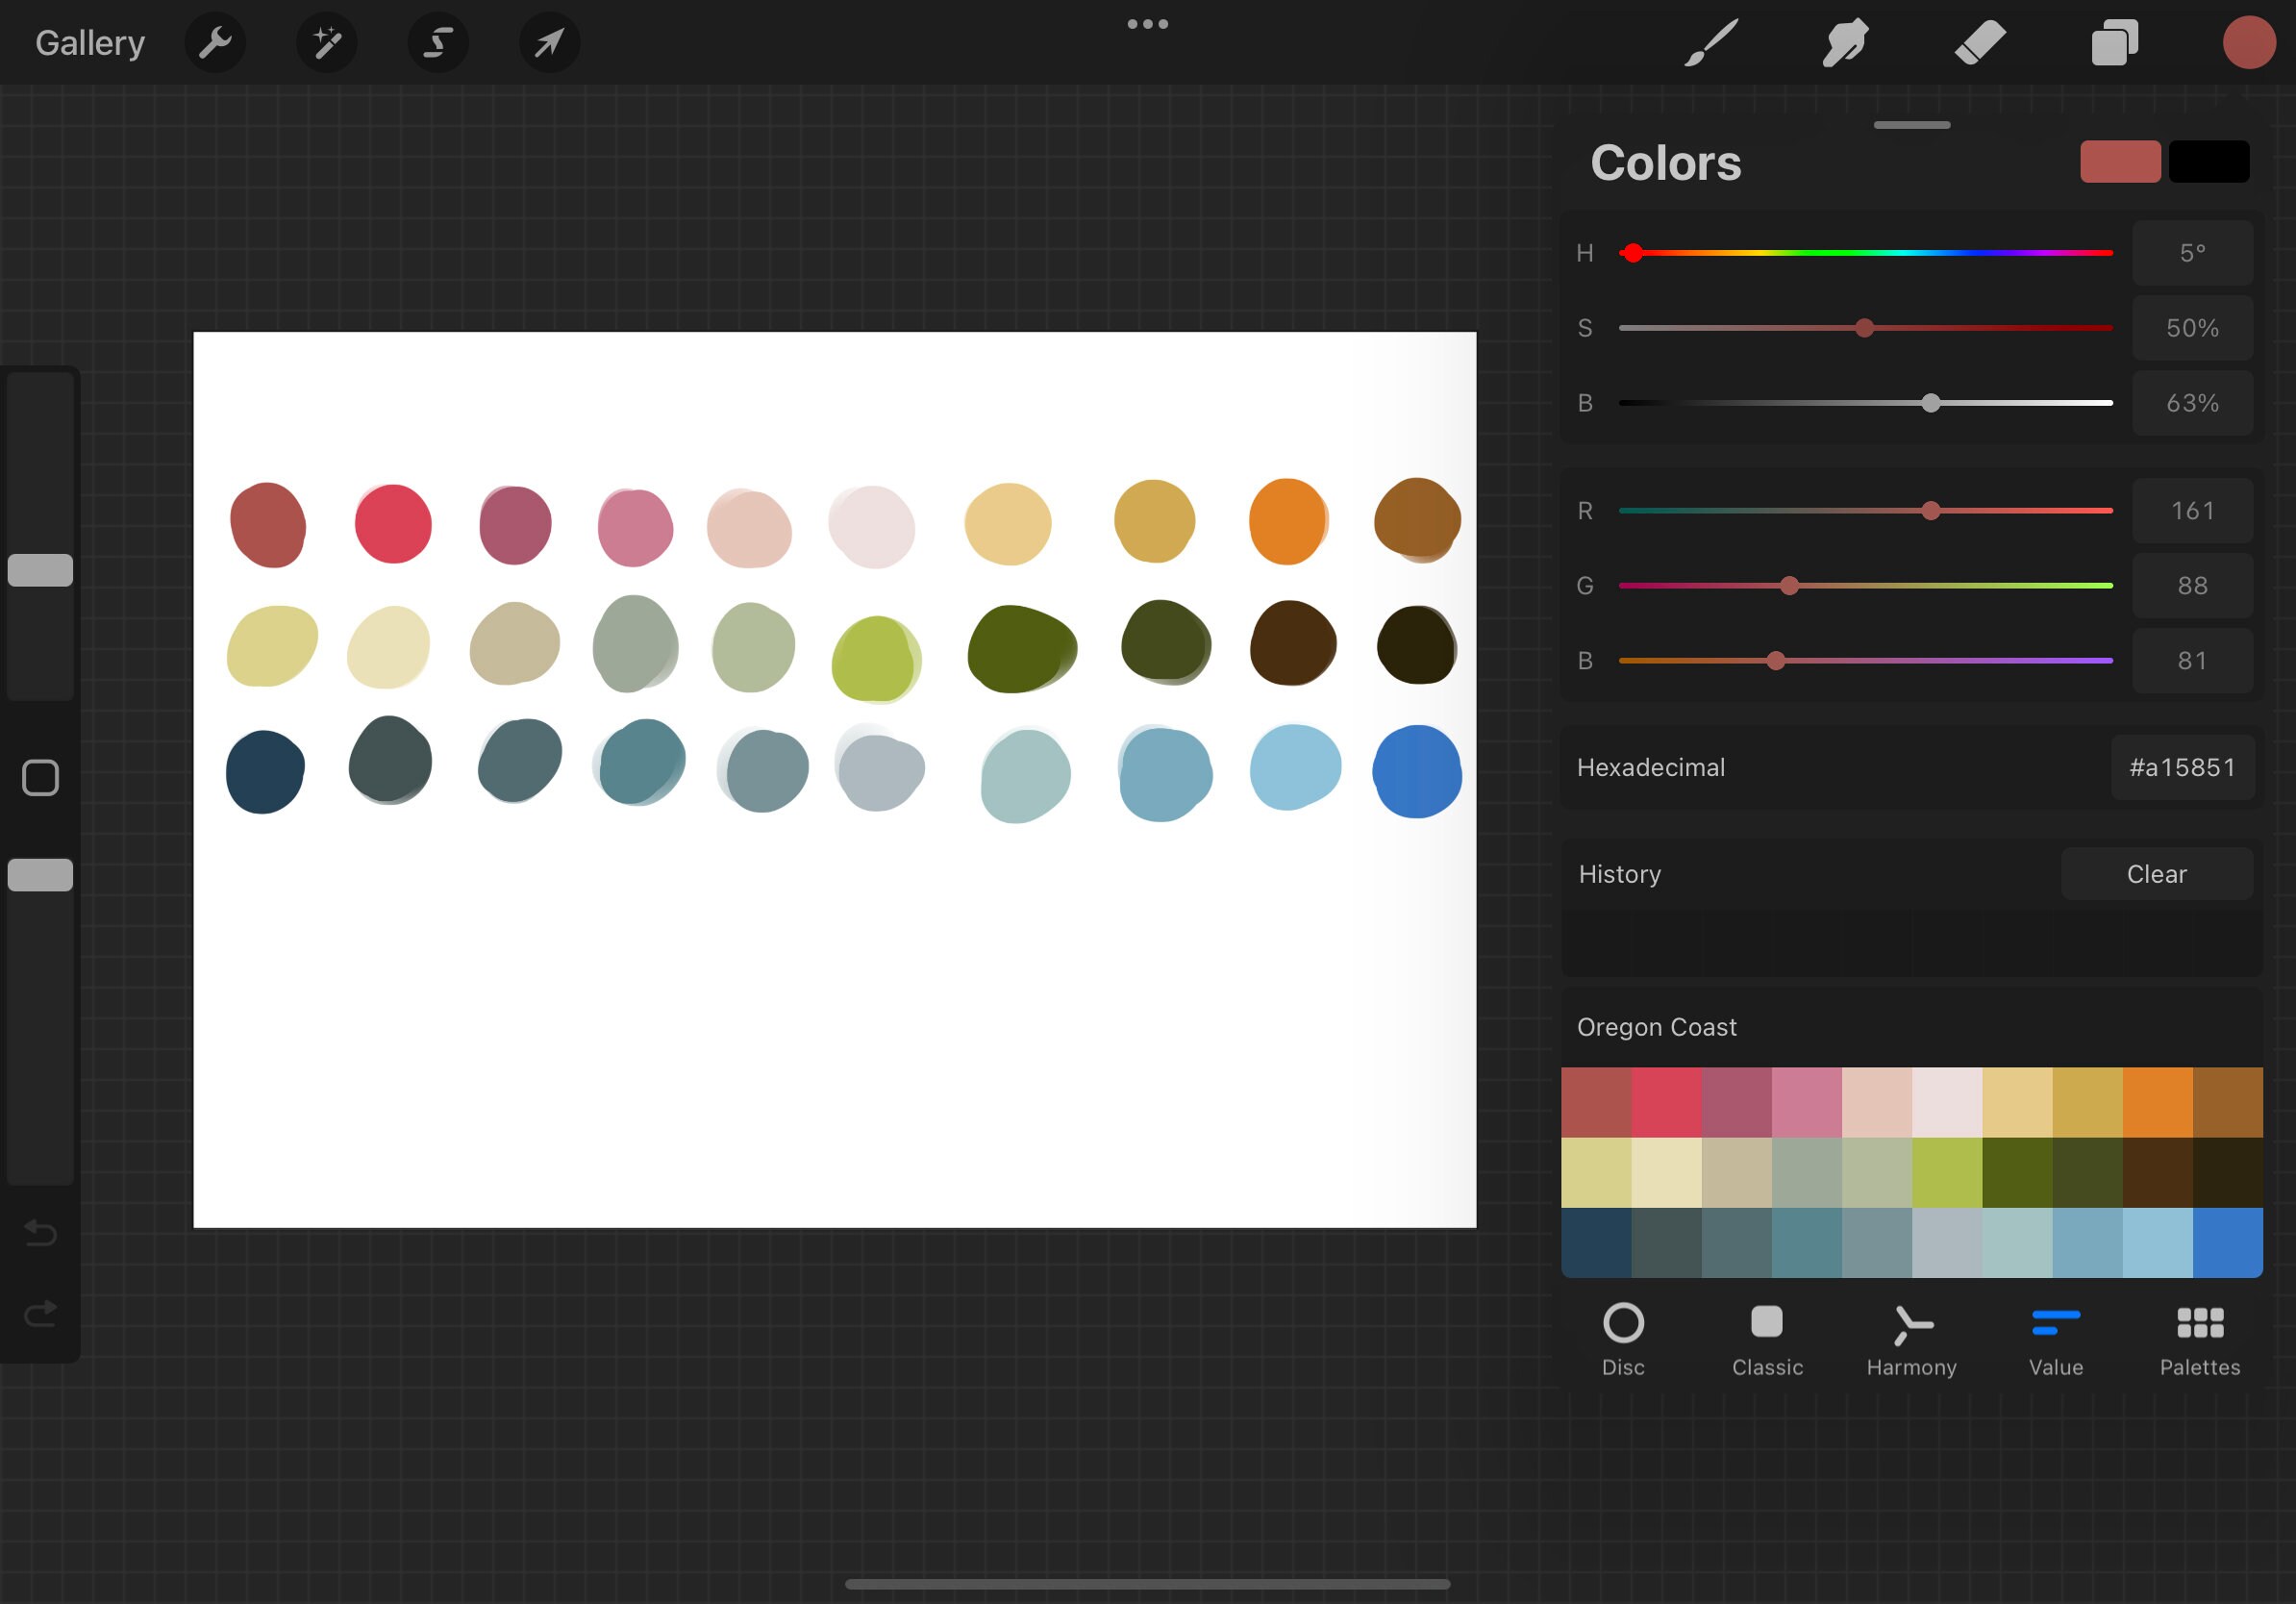Tap the undo arrow in sidebar
The width and height of the screenshot is (2296, 1604).
click(x=40, y=1234)
